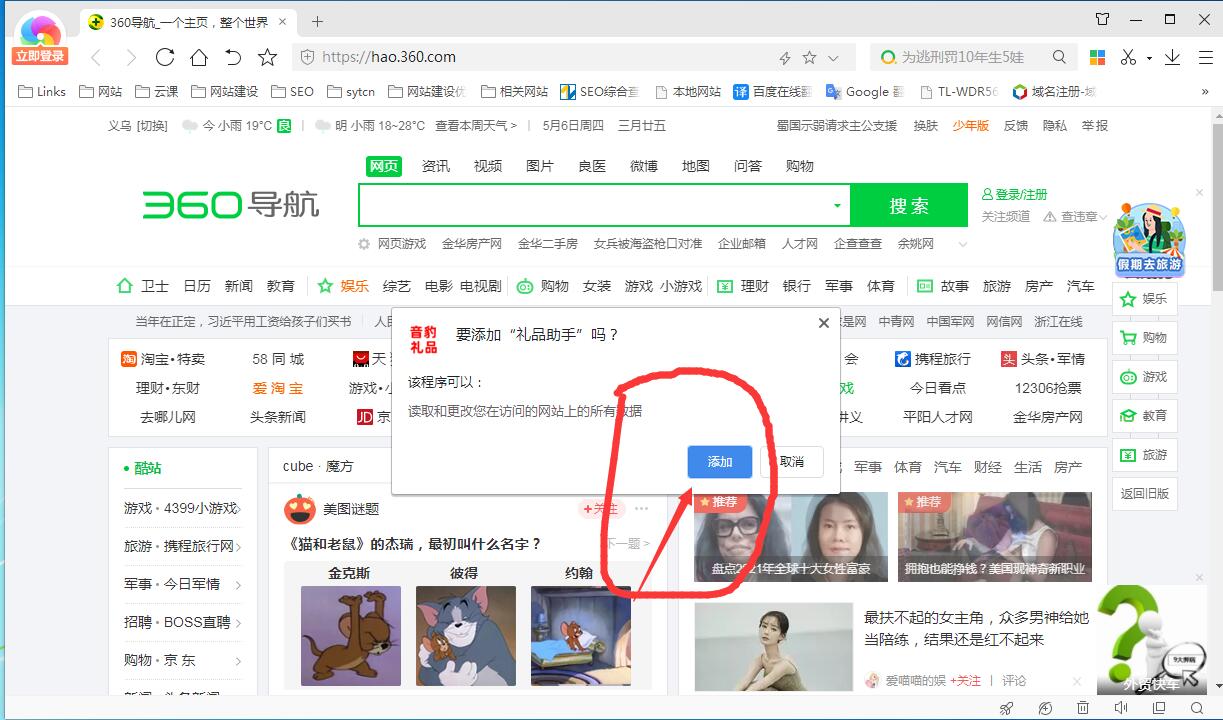Click the magnifier icon in browser search box
Screen dimensions: 1223x720
(1059, 57)
